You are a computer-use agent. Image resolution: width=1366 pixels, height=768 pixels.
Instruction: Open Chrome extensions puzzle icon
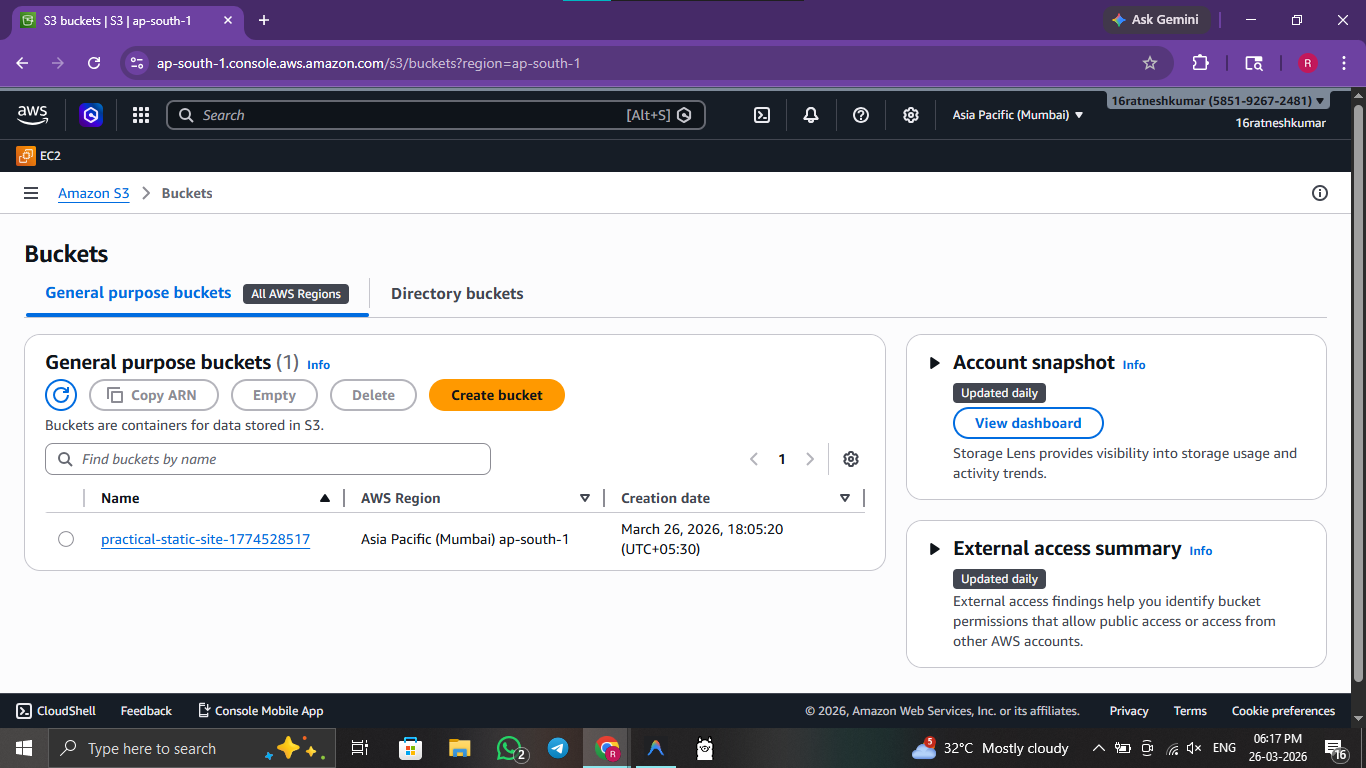tap(1201, 63)
